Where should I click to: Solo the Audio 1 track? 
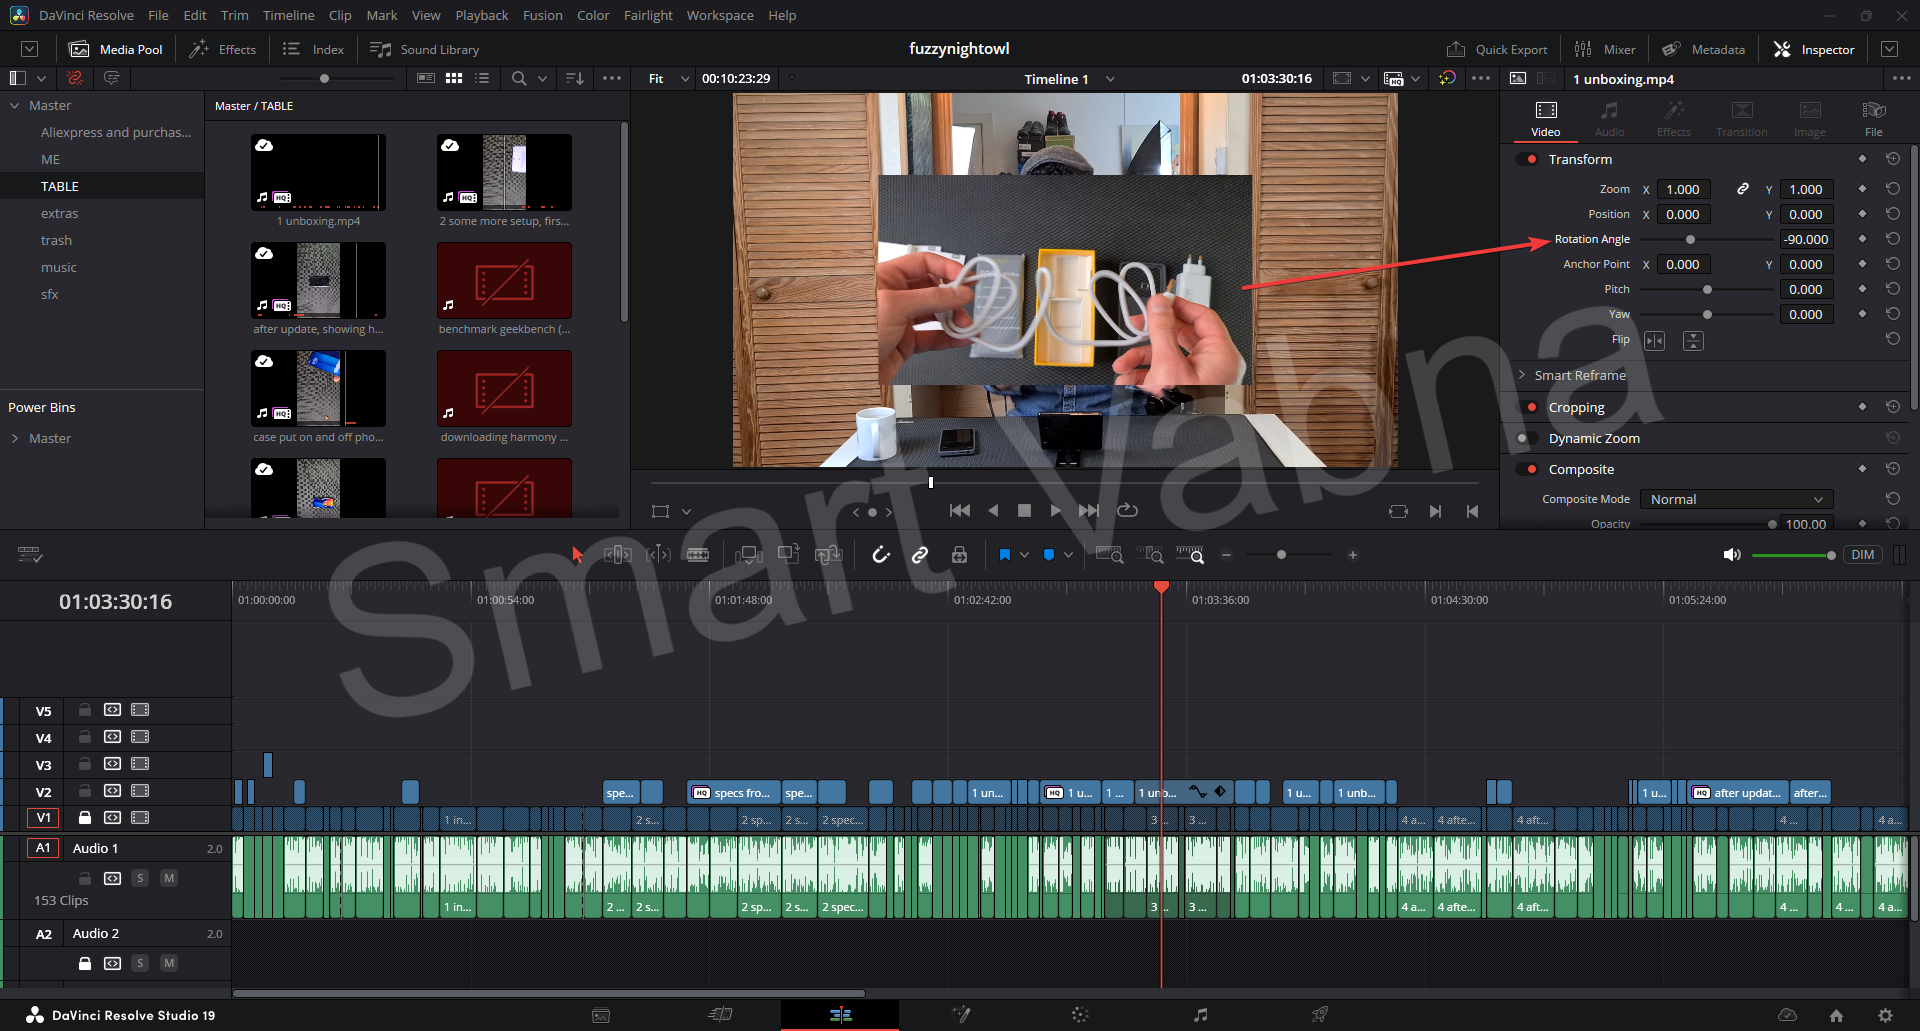tap(140, 878)
